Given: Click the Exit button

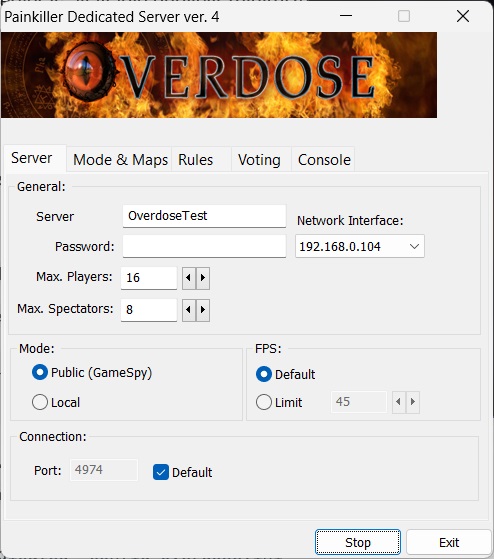Looking at the screenshot, I should (449, 542).
